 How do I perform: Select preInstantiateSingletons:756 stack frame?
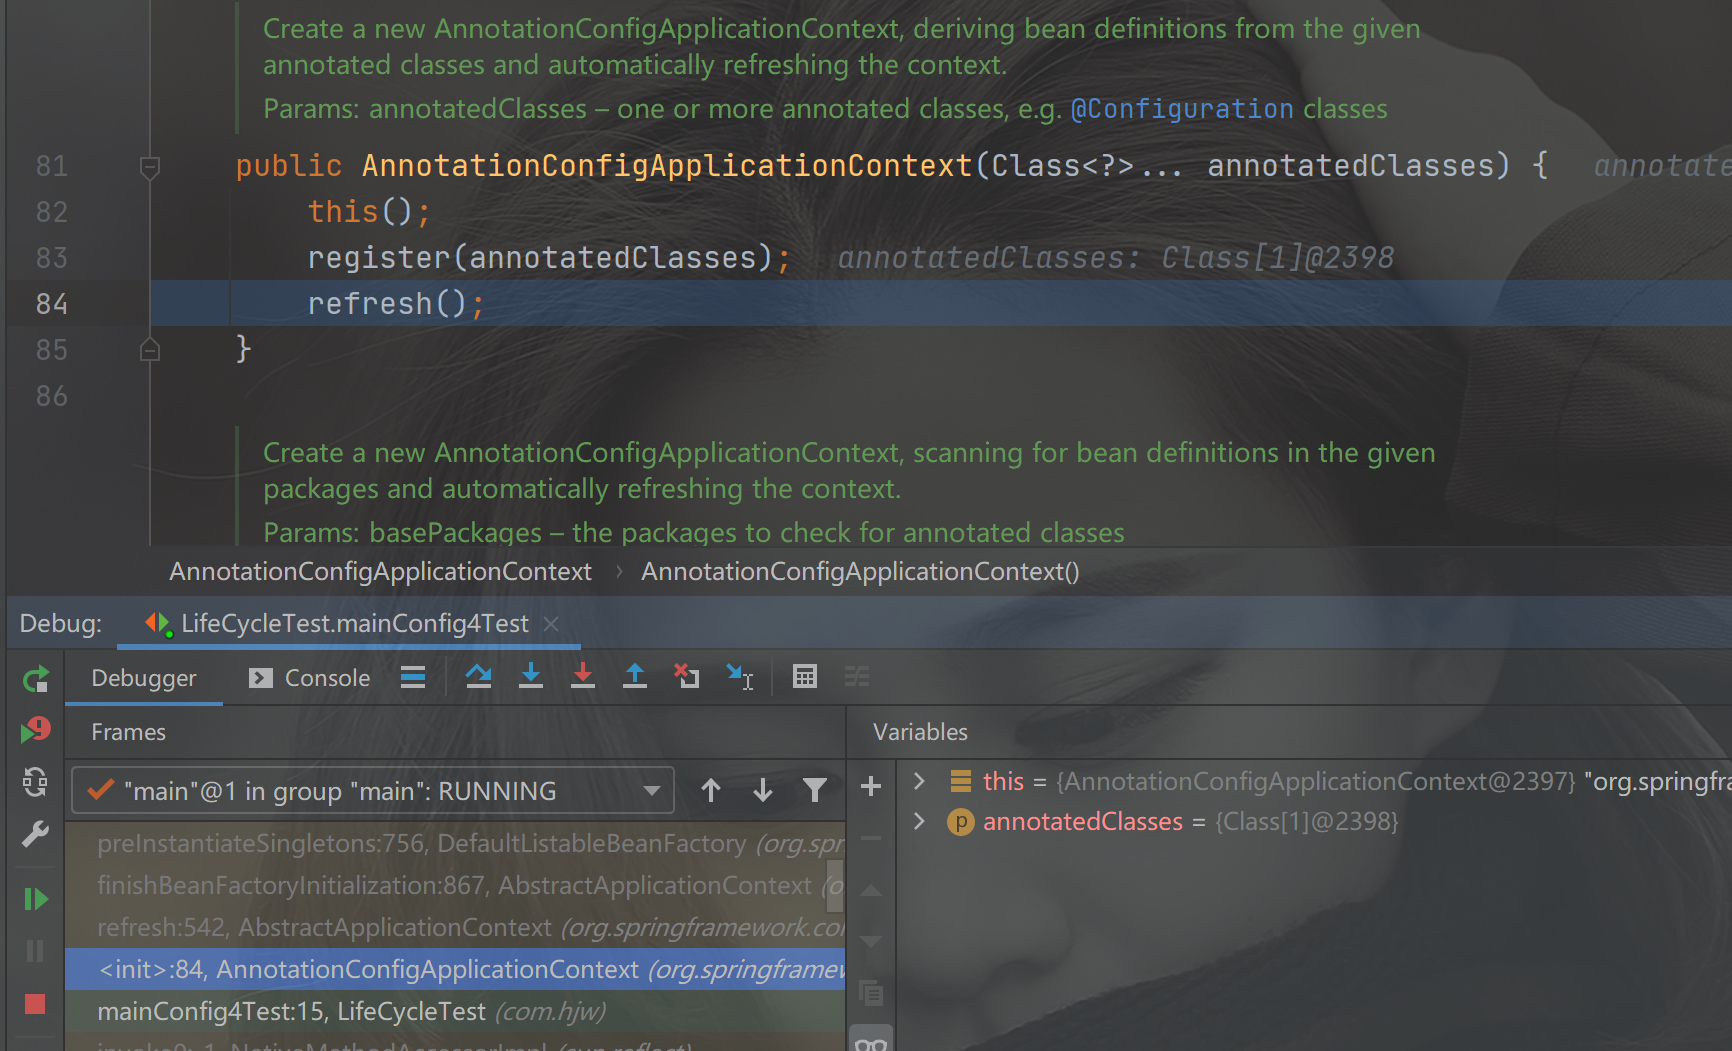click(455, 844)
